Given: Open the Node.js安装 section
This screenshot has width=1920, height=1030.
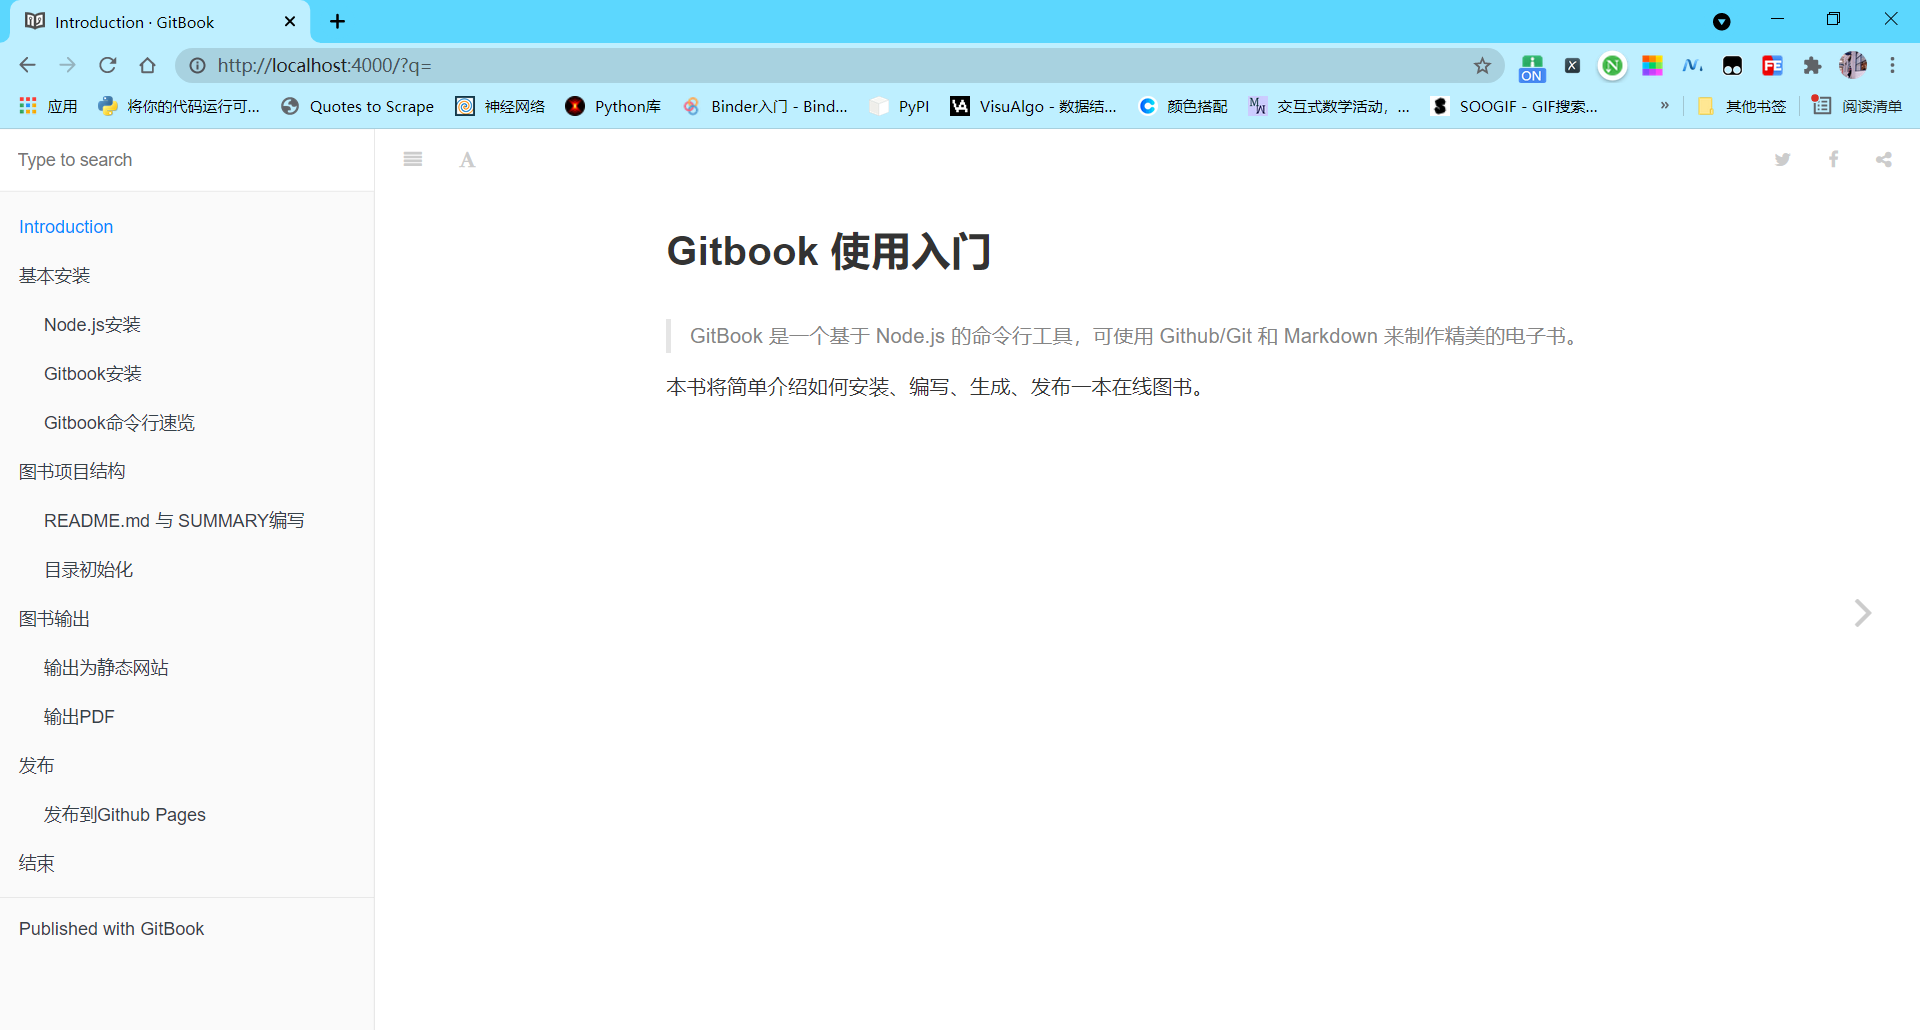Looking at the screenshot, I should [92, 325].
